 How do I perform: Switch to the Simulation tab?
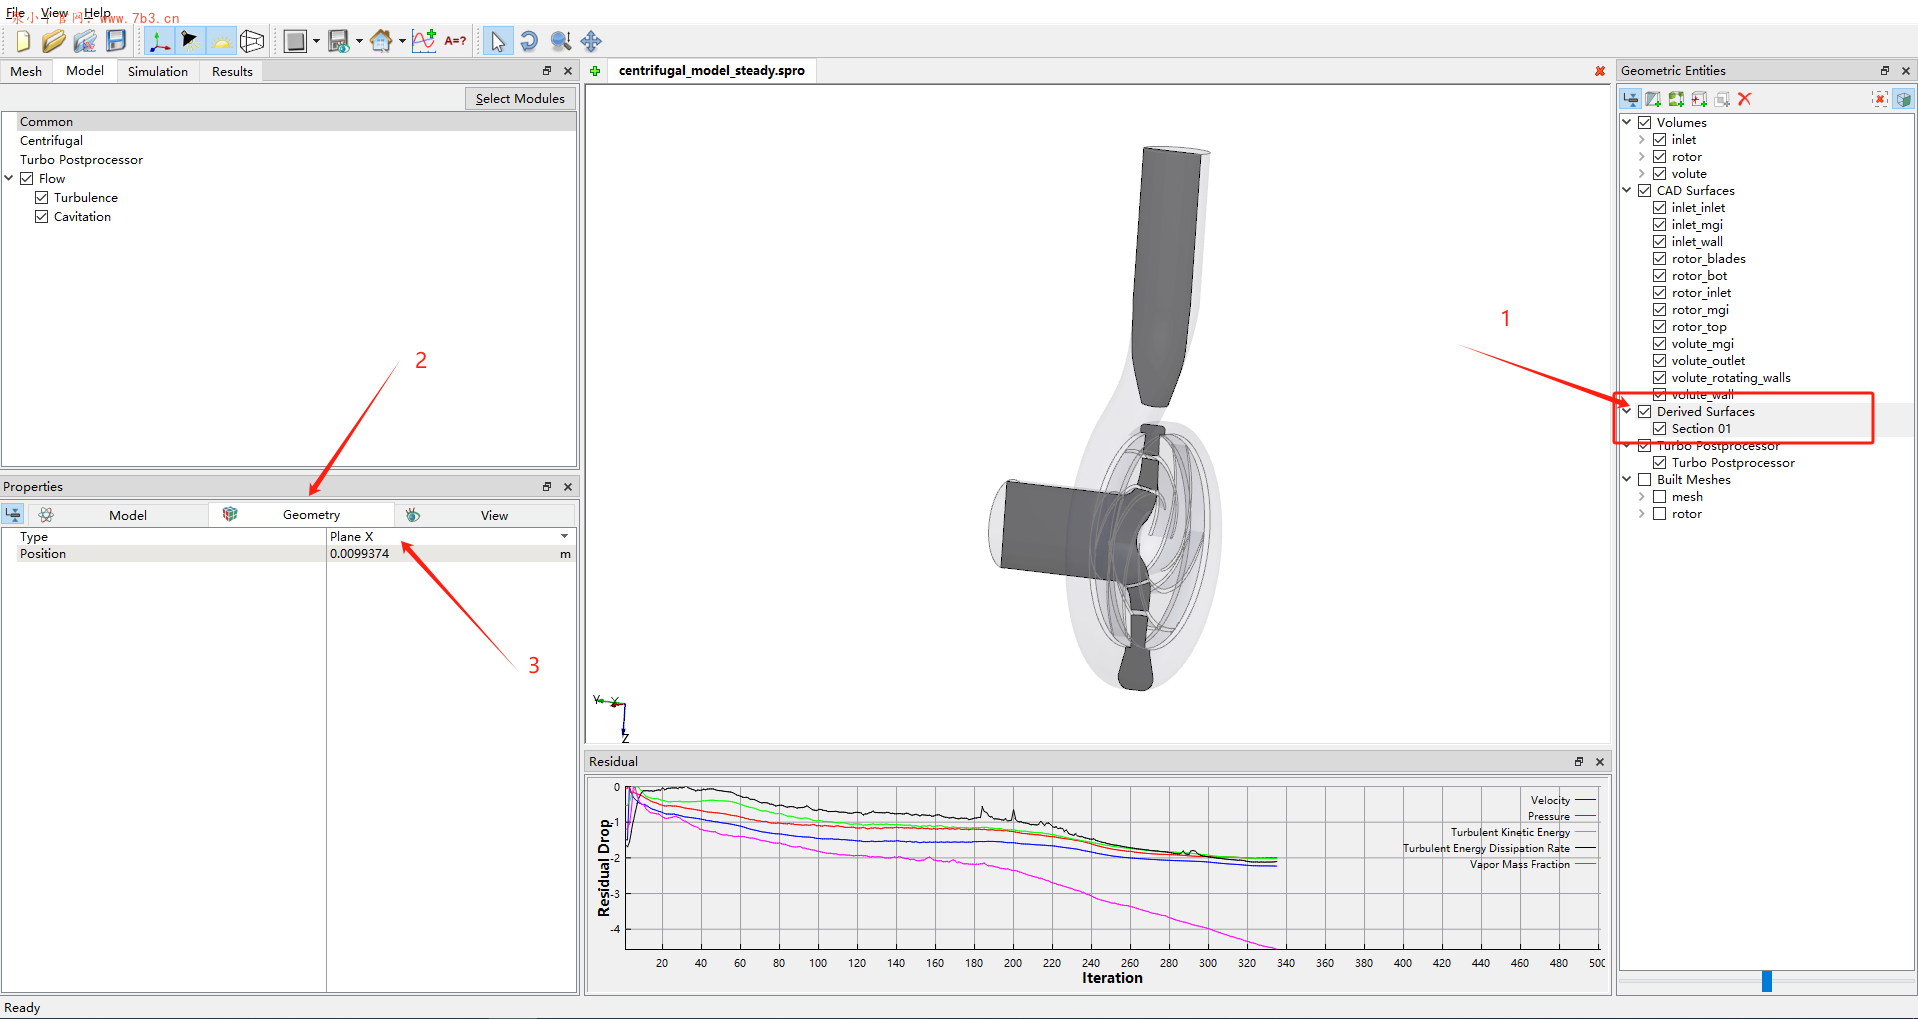pos(157,71)
